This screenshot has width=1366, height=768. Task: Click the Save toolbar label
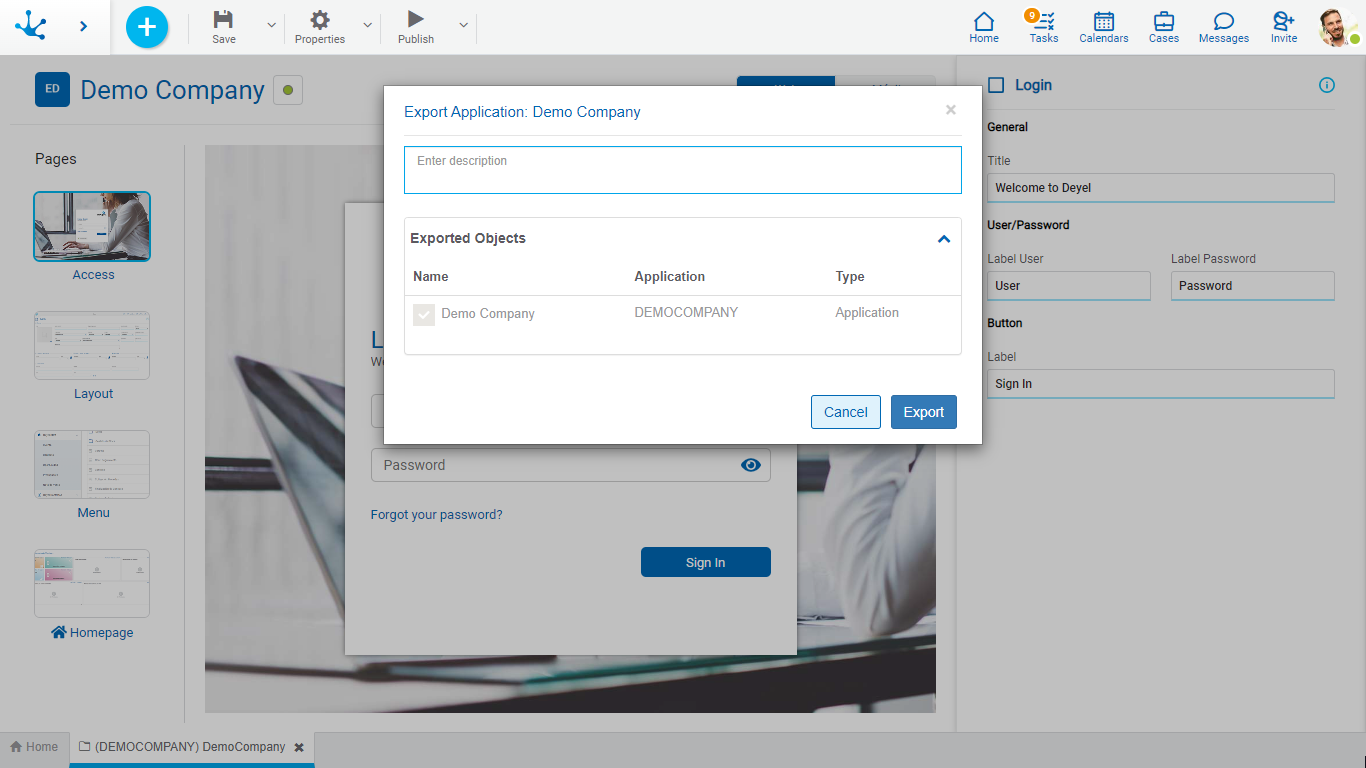224,39
